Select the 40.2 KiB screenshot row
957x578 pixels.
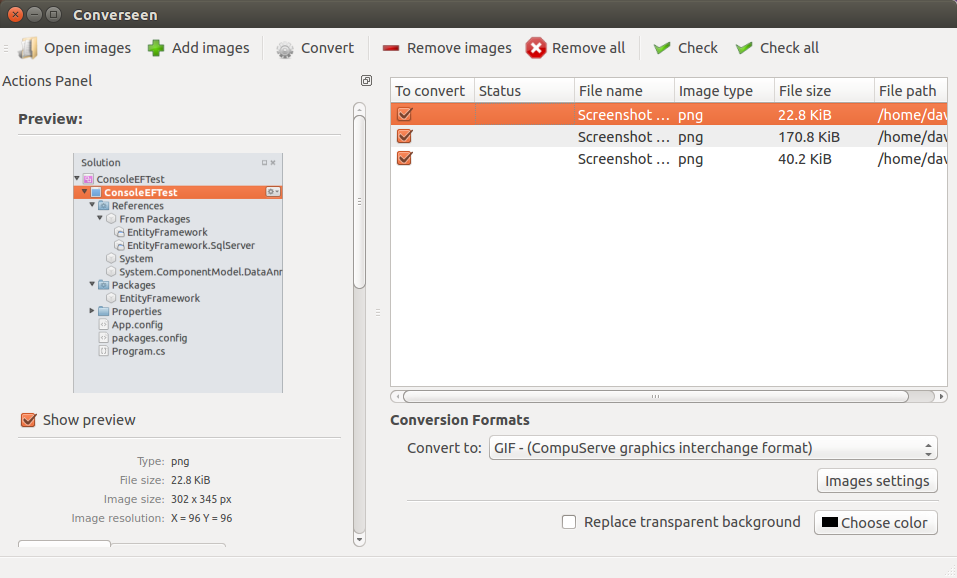669,159
